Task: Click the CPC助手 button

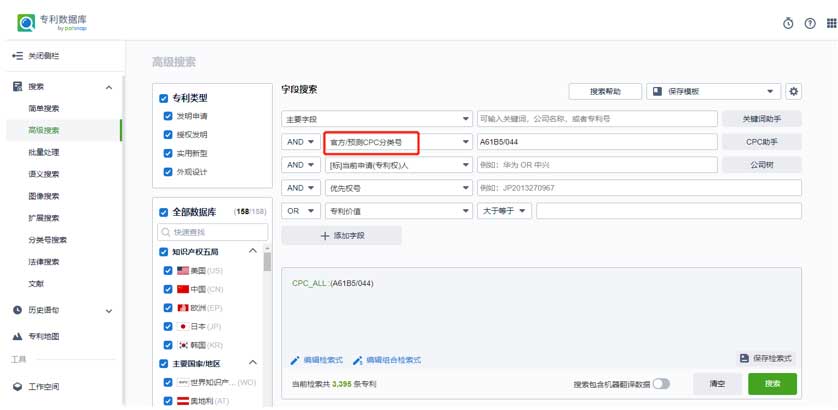Action: click(x=761, y=142)
